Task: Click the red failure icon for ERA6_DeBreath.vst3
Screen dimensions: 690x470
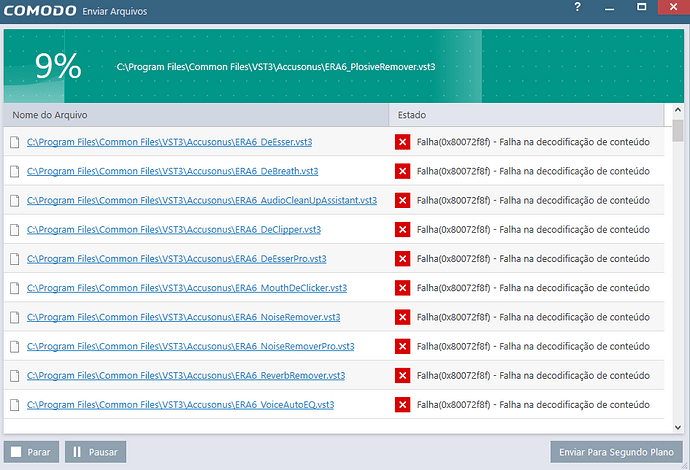Action: click(403, 171)
